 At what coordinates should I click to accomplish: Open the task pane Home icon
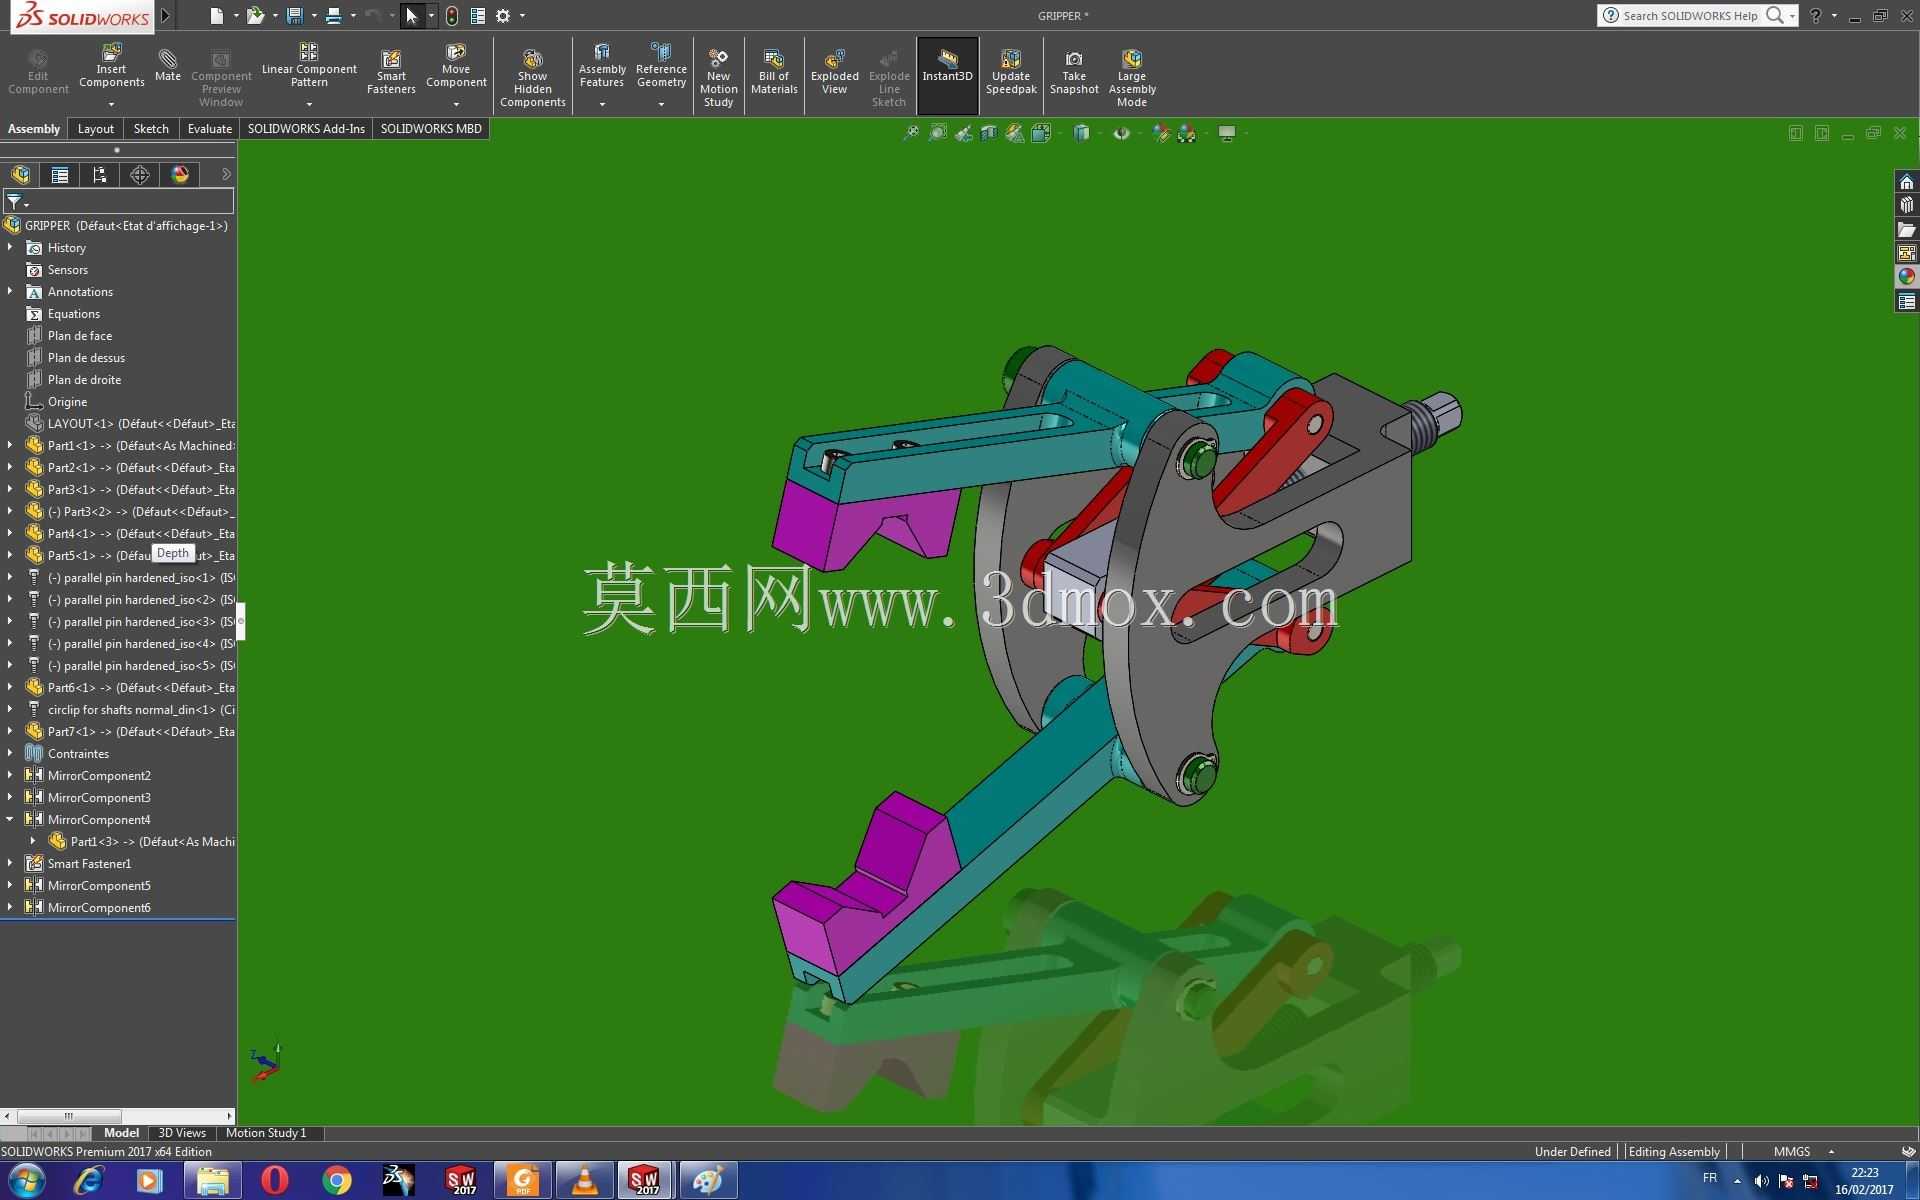click(x=1907, y=181)
